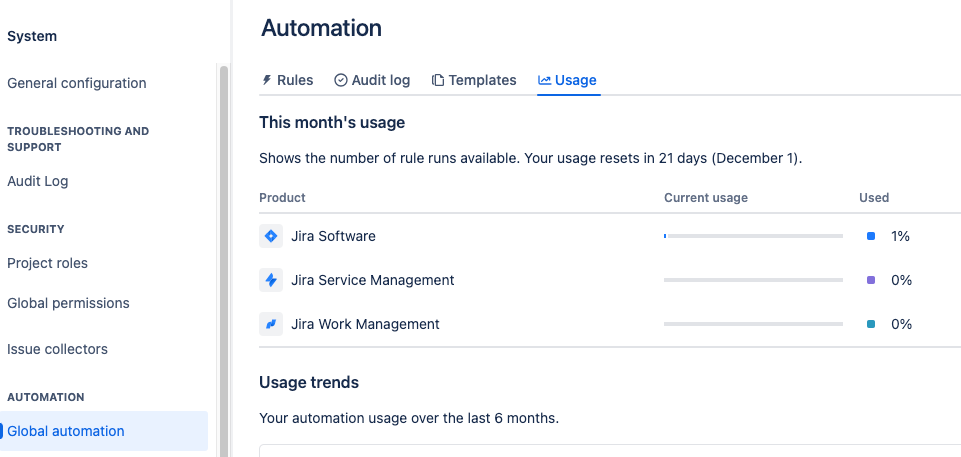Click the Jira Software usage progress bar

coord(753,236)
